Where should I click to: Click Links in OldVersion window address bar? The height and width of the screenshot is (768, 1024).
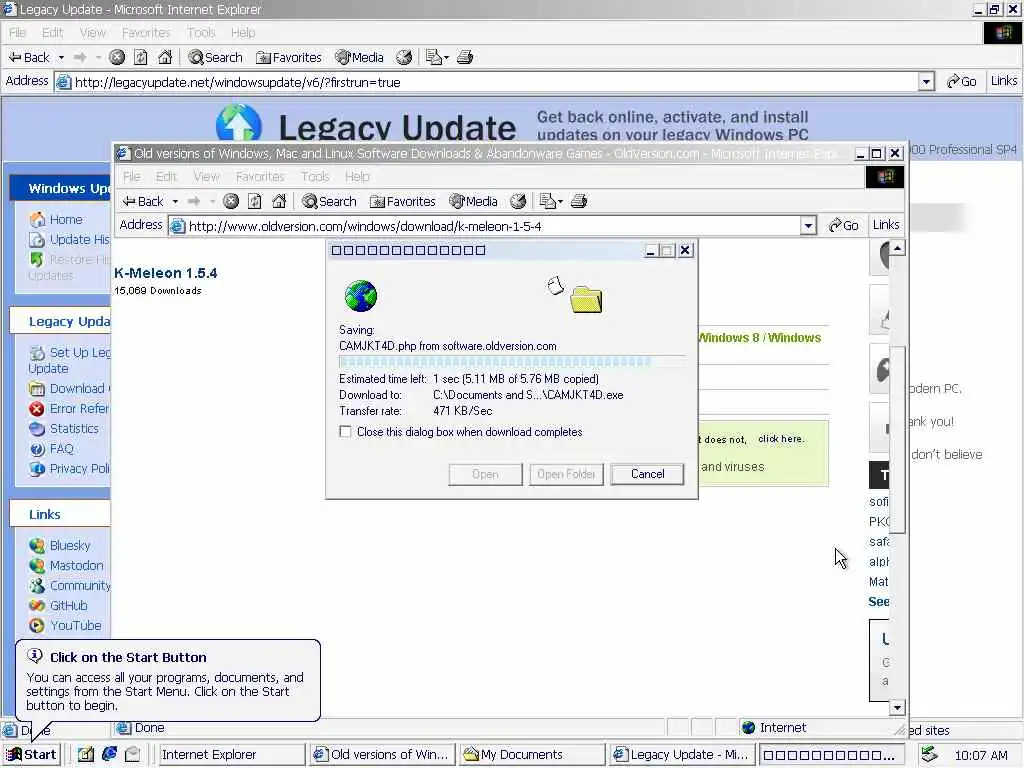click(886, 225)
